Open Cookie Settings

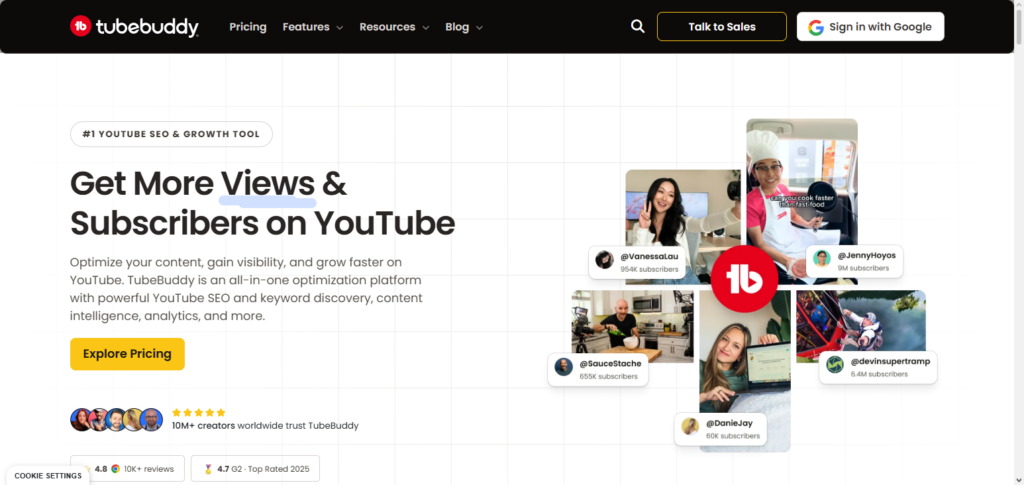coord(48,476)
